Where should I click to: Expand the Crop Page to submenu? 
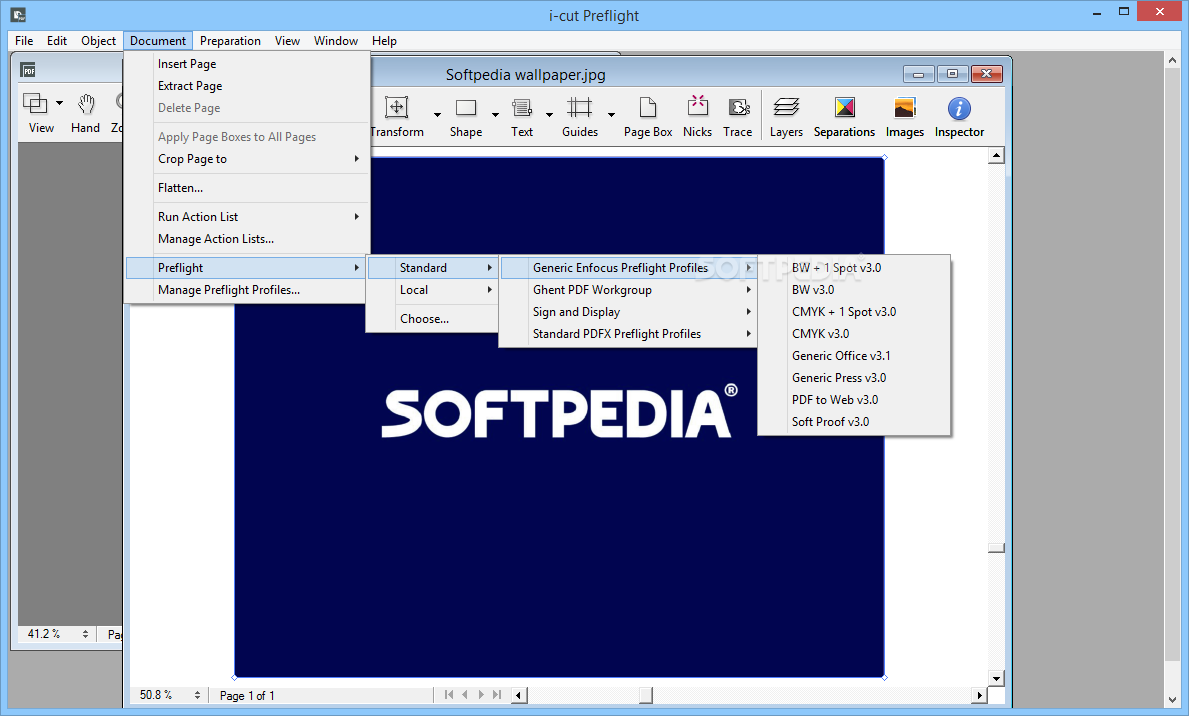tap(247, 159)
